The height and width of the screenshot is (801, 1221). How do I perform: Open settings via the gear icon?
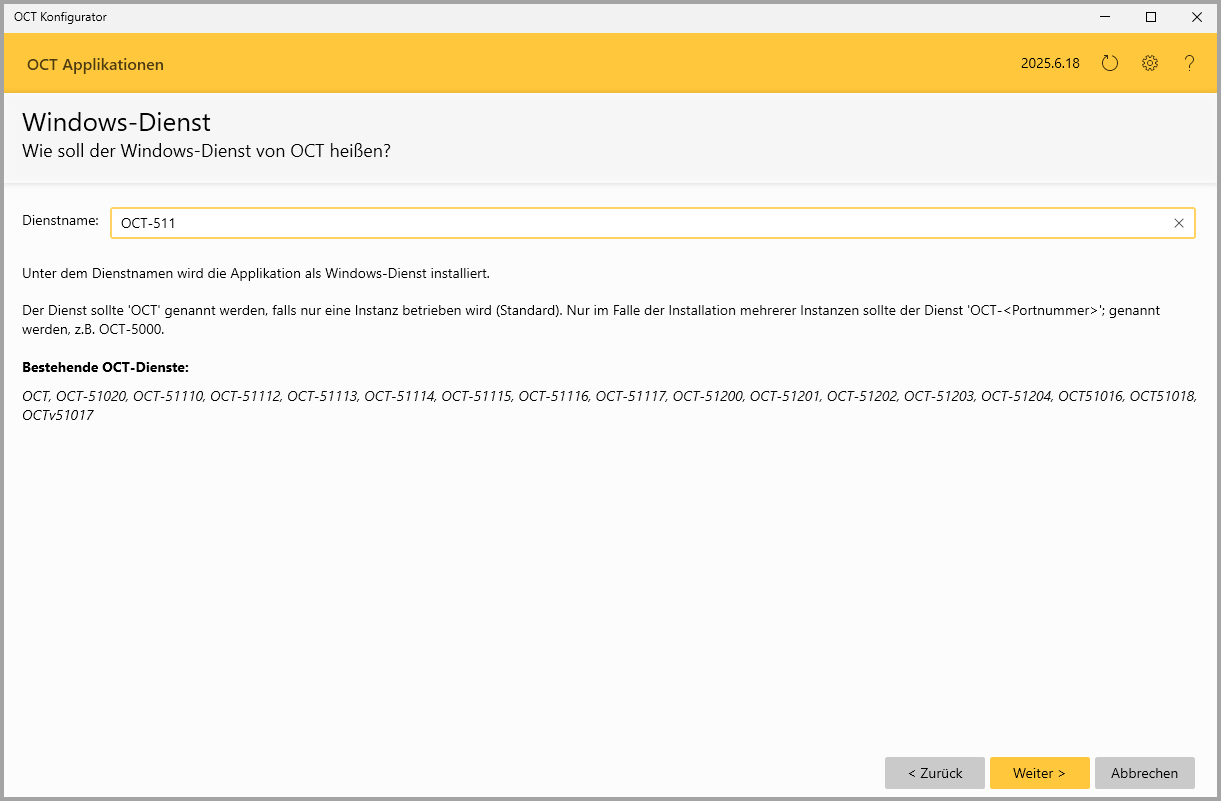[1150, 64]
